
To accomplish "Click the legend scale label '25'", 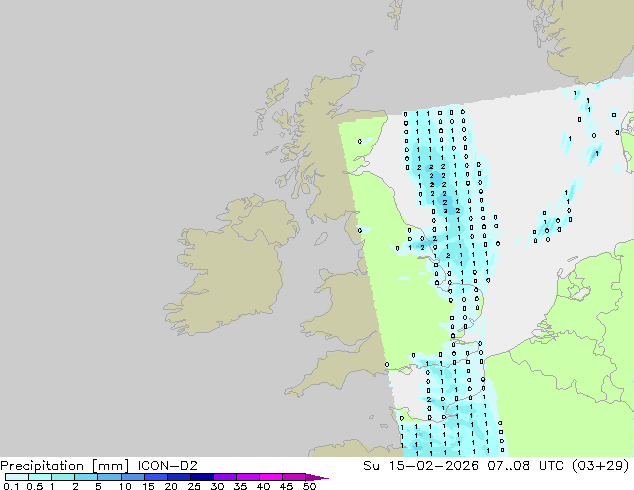I will [x=194, y=486].
